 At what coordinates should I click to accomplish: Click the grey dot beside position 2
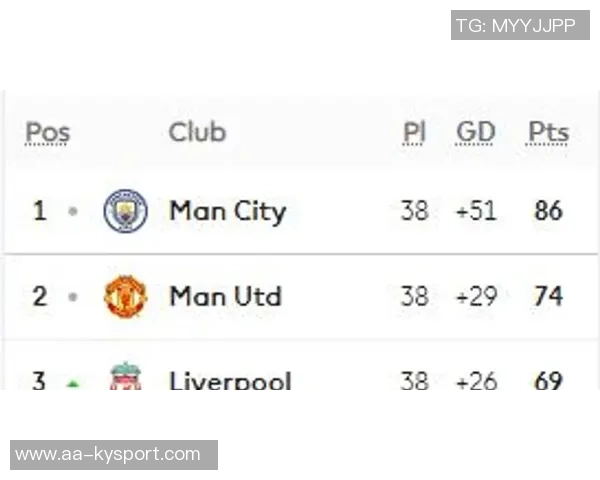coord(72,297)
